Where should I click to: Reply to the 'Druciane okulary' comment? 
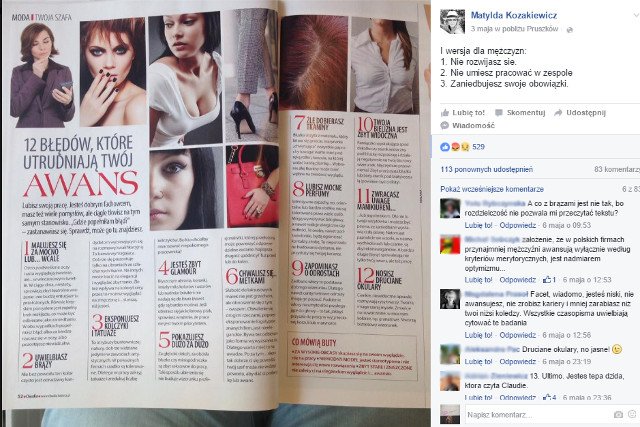pos(518,362)
